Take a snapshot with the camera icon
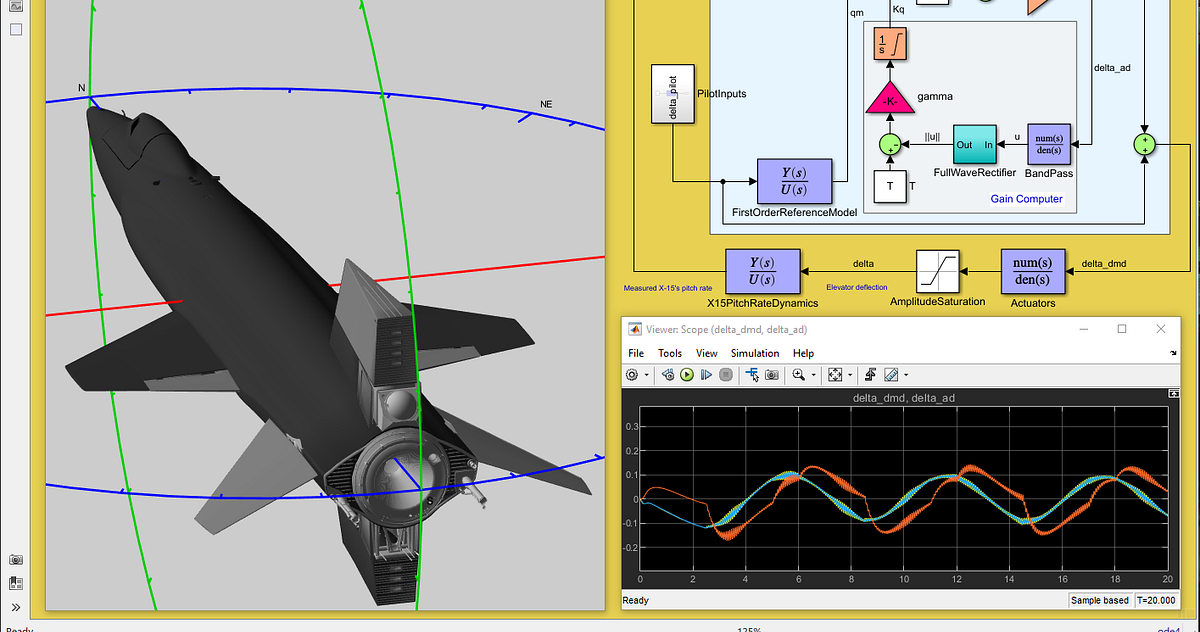1200x632 pixels. [x=773, y=375]
